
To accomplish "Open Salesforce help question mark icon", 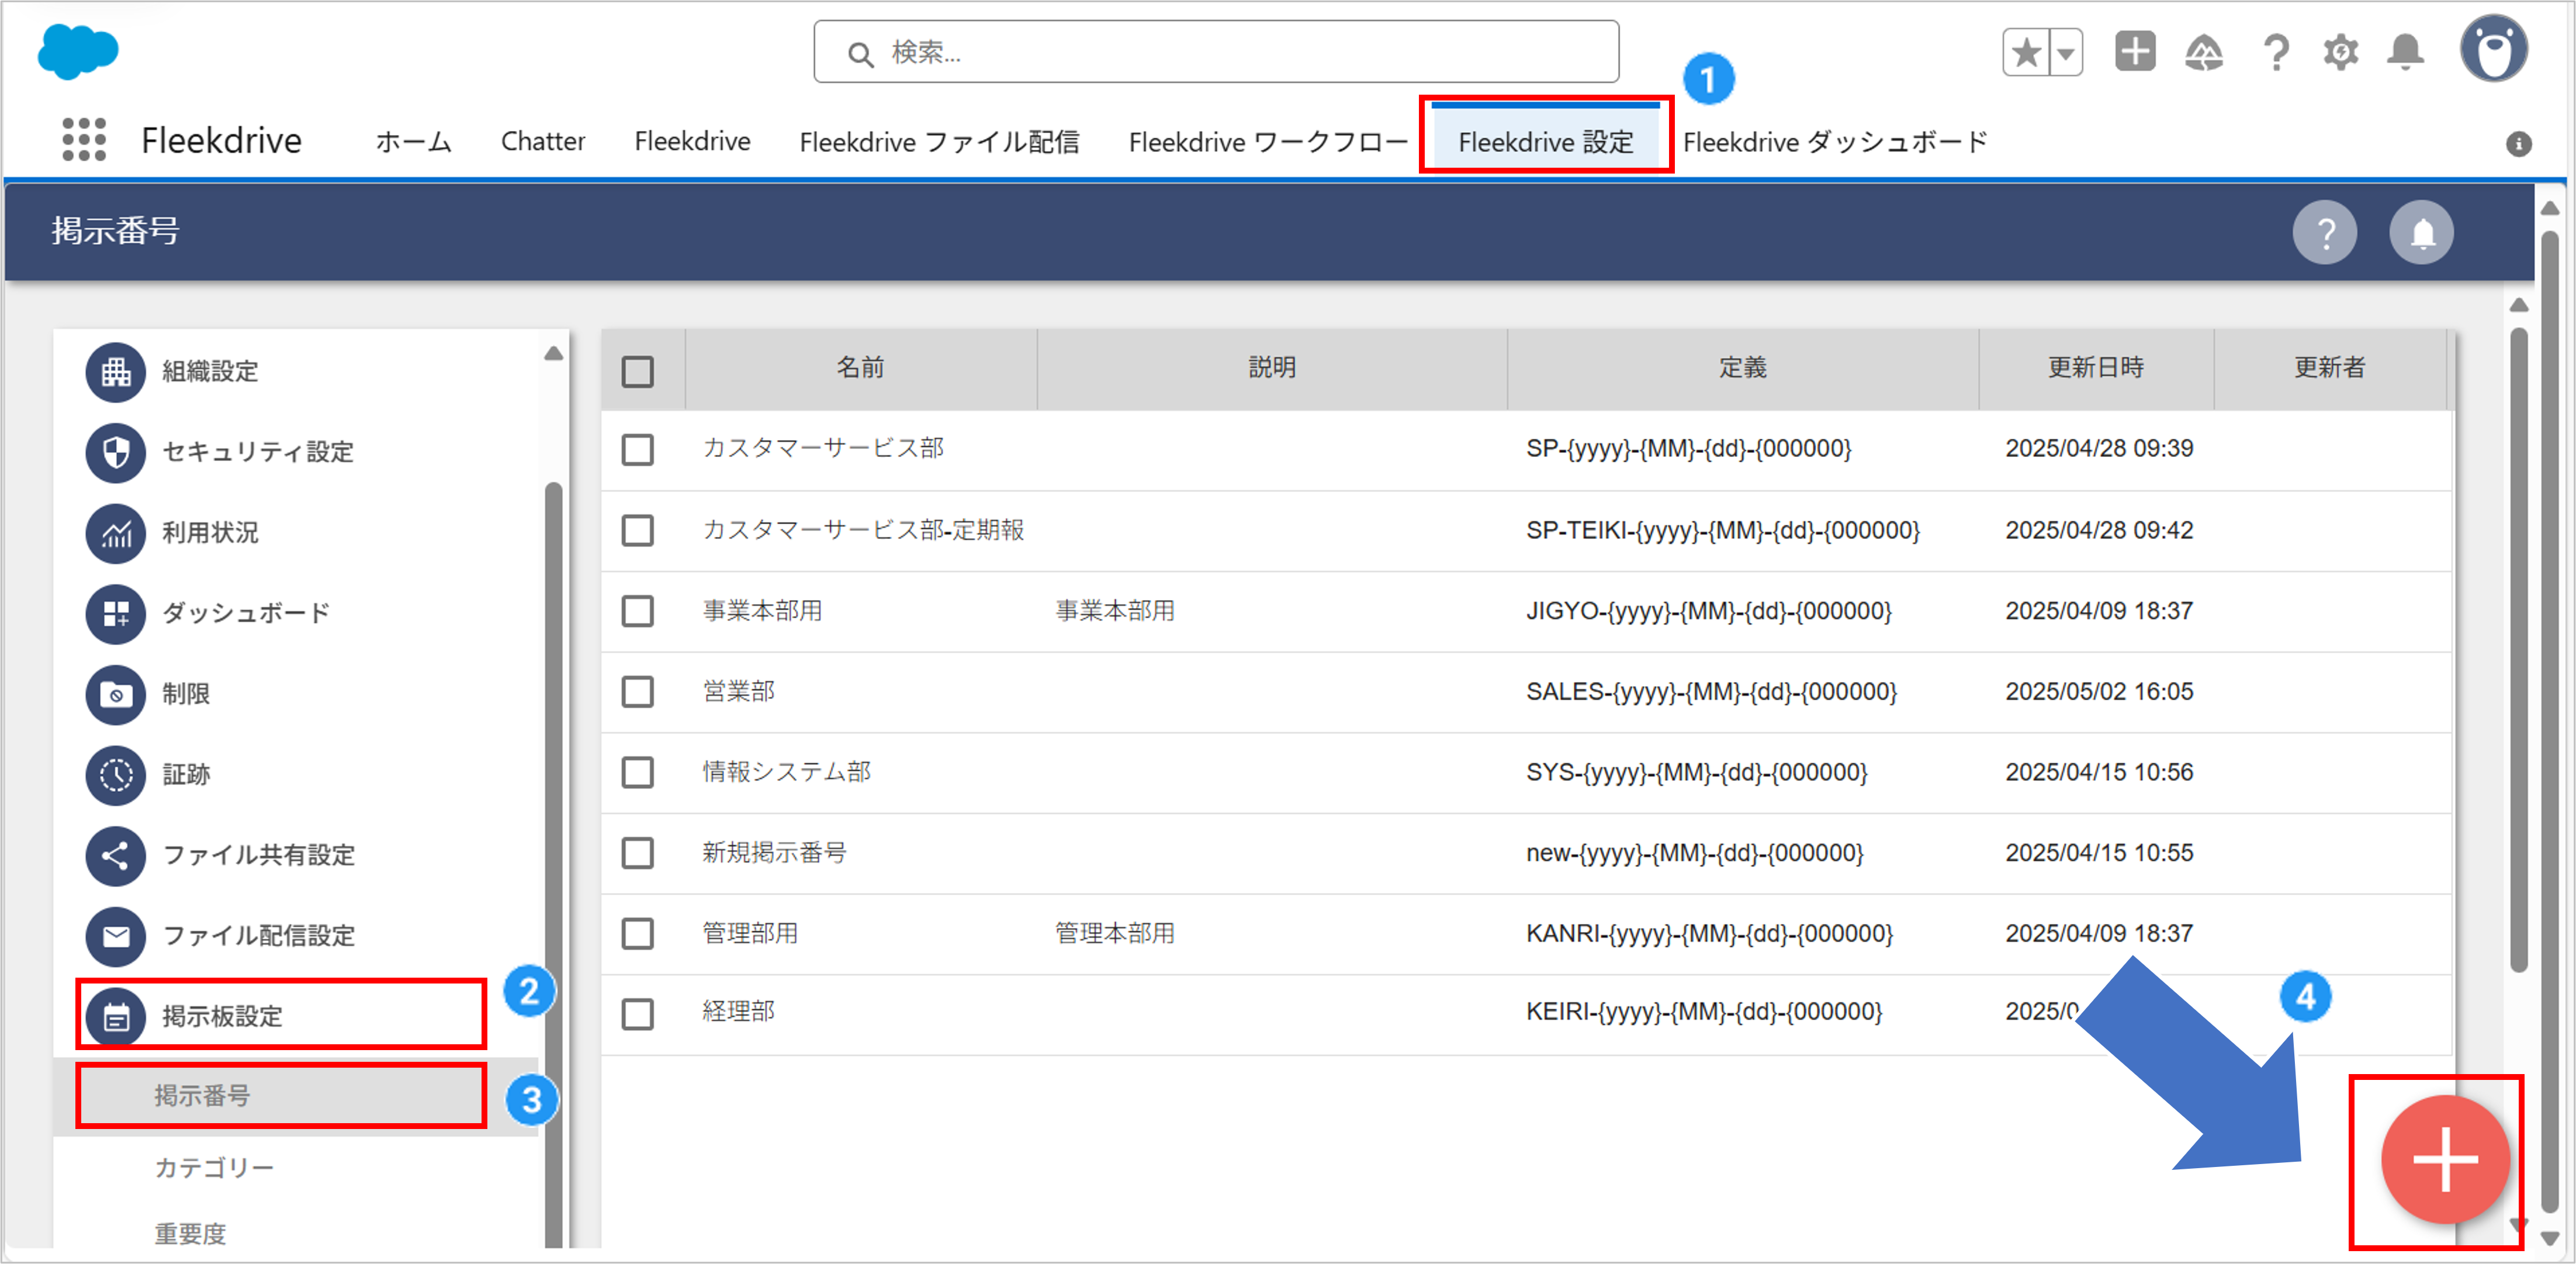I will click(x=2276, y=52).
